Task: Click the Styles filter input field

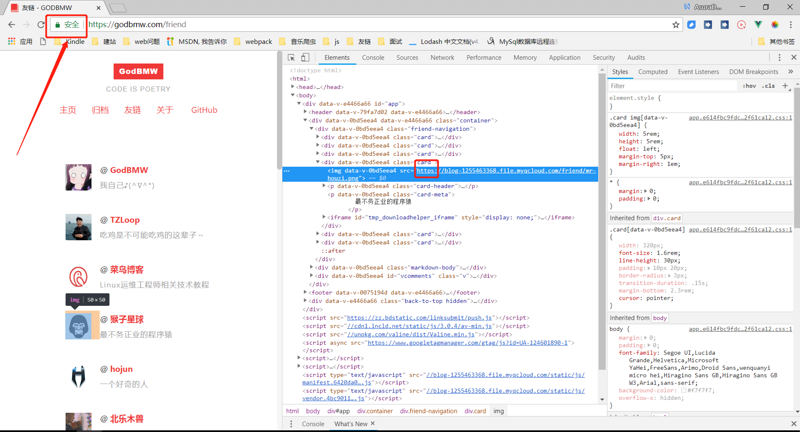Action: coord(673,86)
